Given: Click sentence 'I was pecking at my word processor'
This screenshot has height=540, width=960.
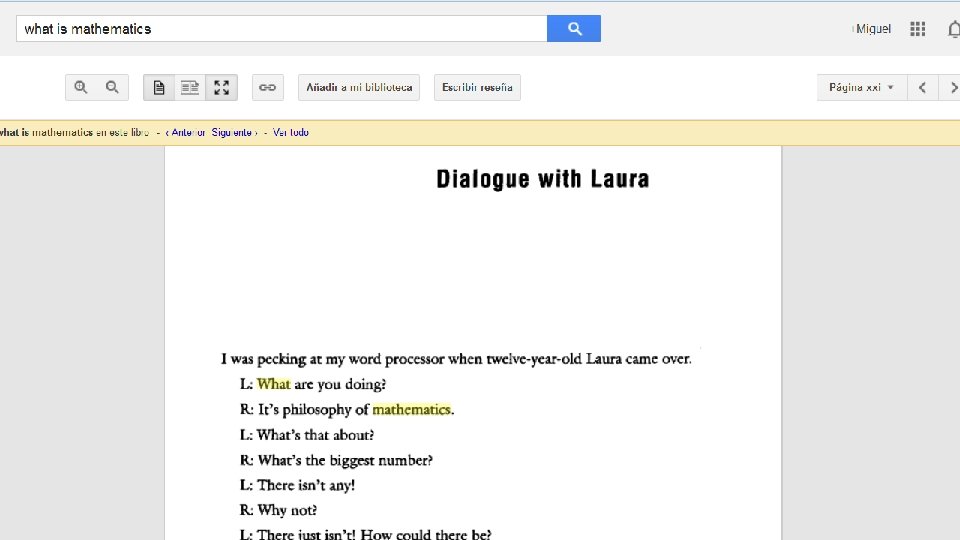Looking at the screenshot, I should tap(456, 359).
